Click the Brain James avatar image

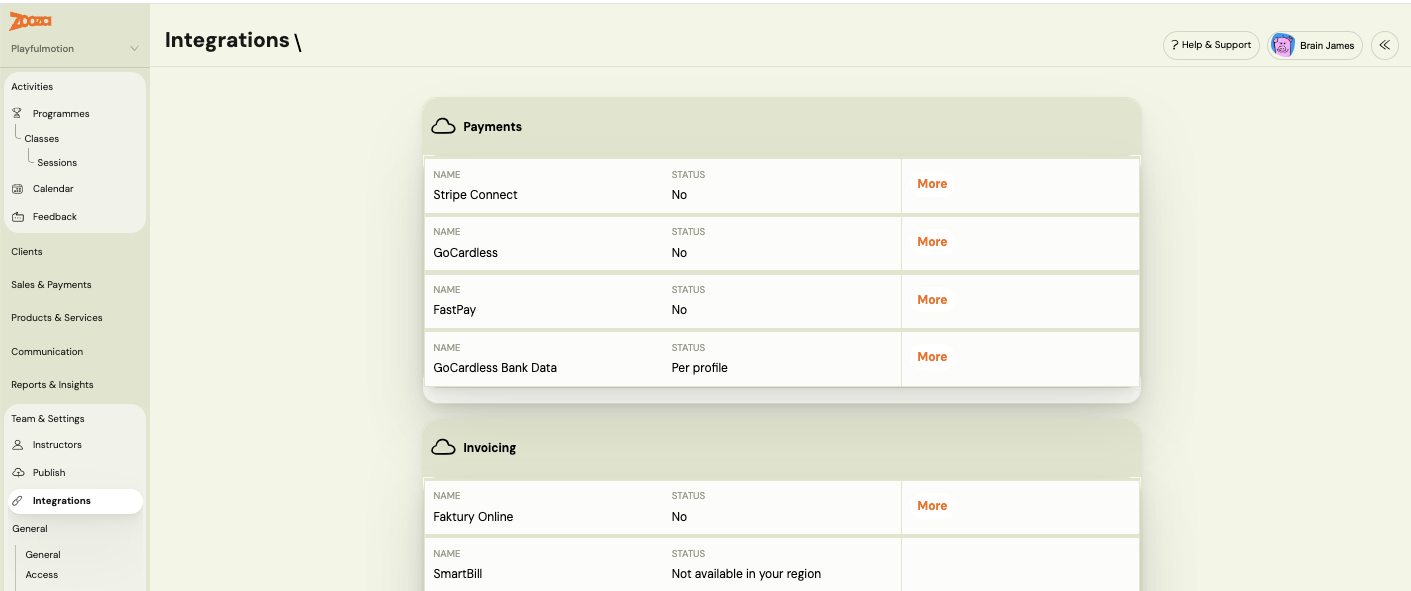[1283, 45]
